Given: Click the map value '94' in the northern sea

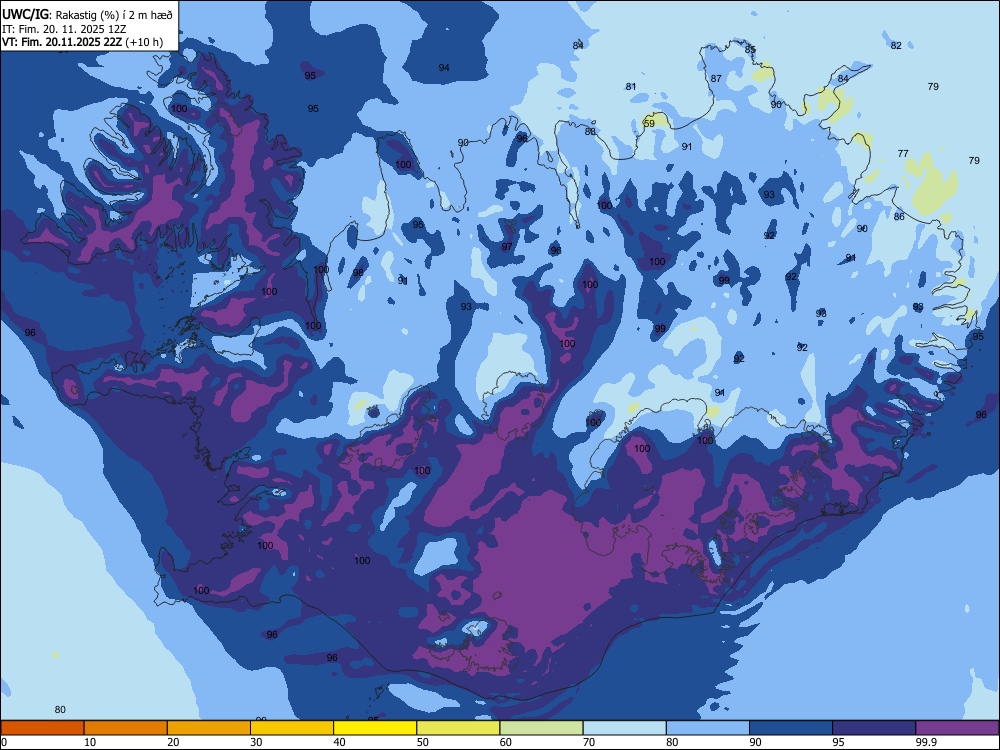Looking at the screenshot, I should [x=444, y=67].
